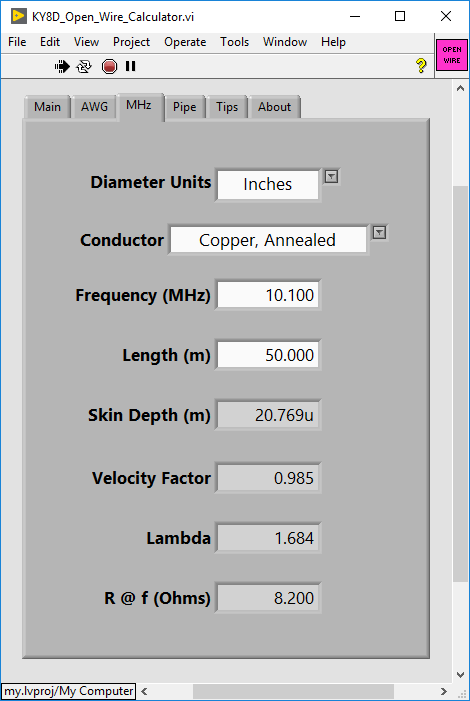Open the Operate menu
This screenshot has width=470, height=701.
[x=185, y=42]
